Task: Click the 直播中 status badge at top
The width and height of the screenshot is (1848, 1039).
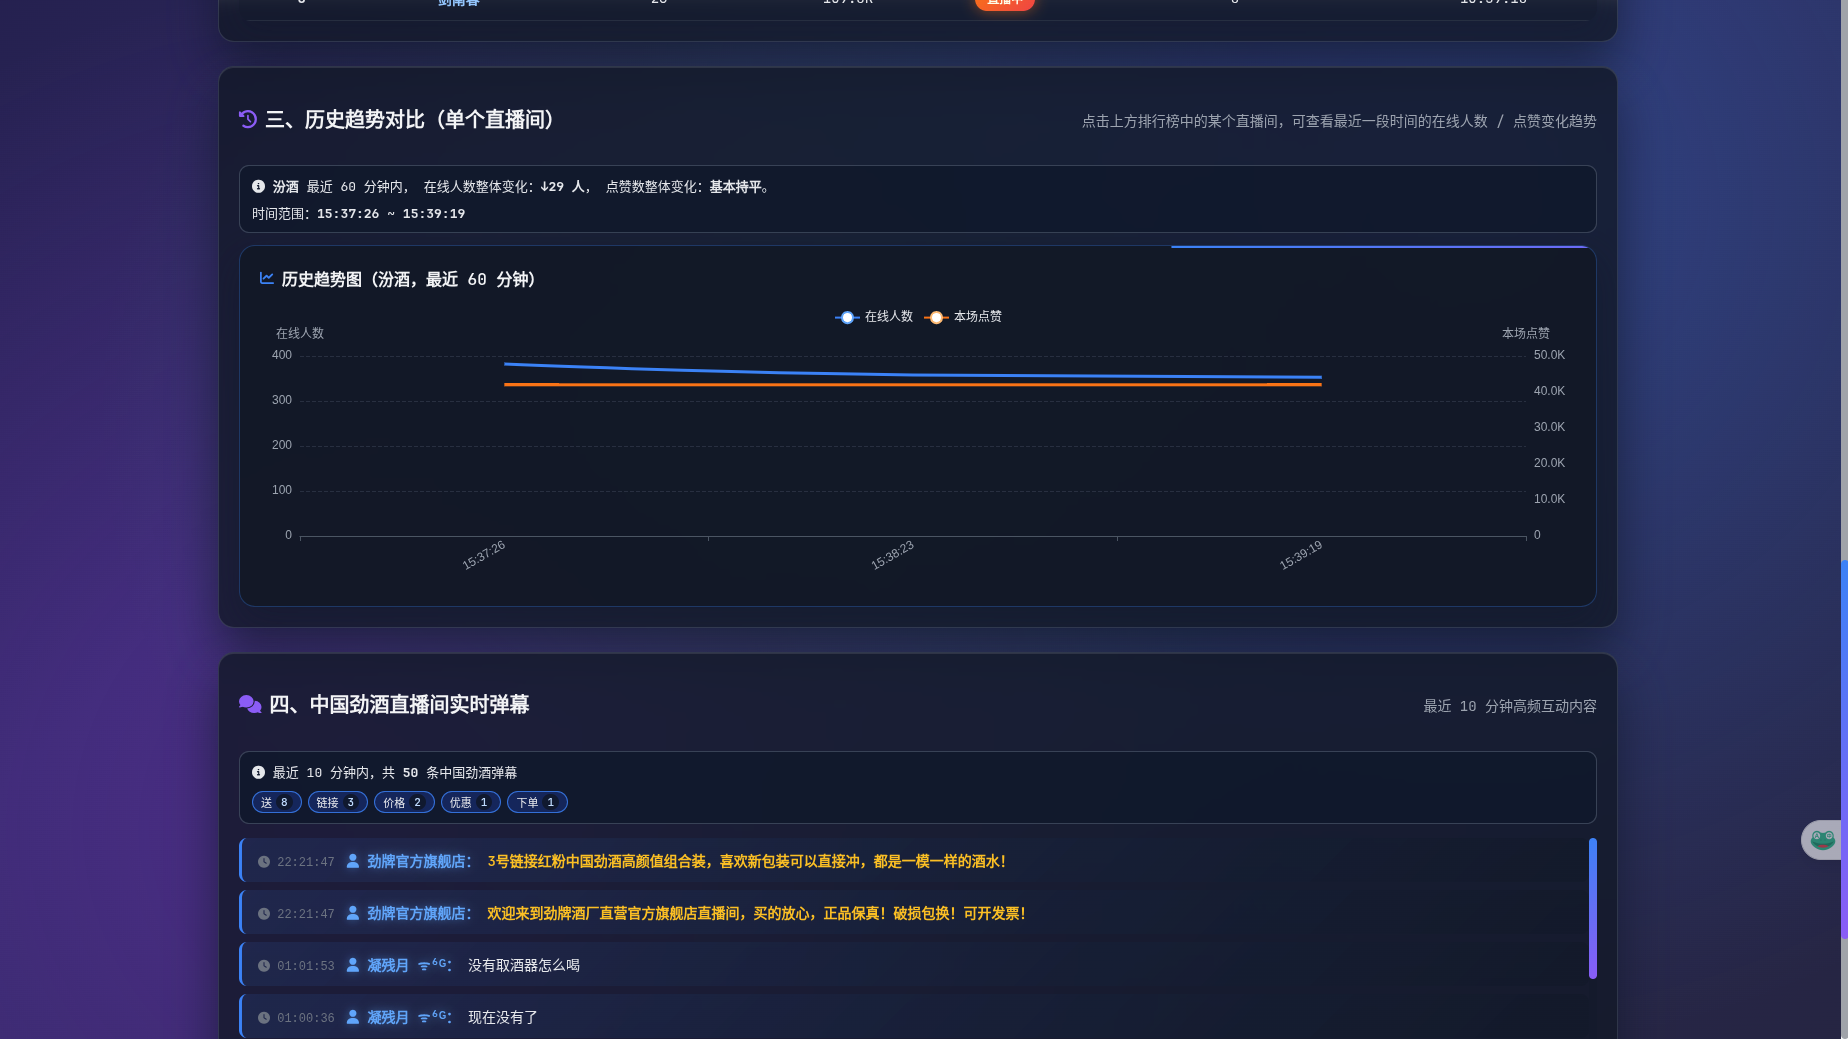Action: tap(1004, 3)
